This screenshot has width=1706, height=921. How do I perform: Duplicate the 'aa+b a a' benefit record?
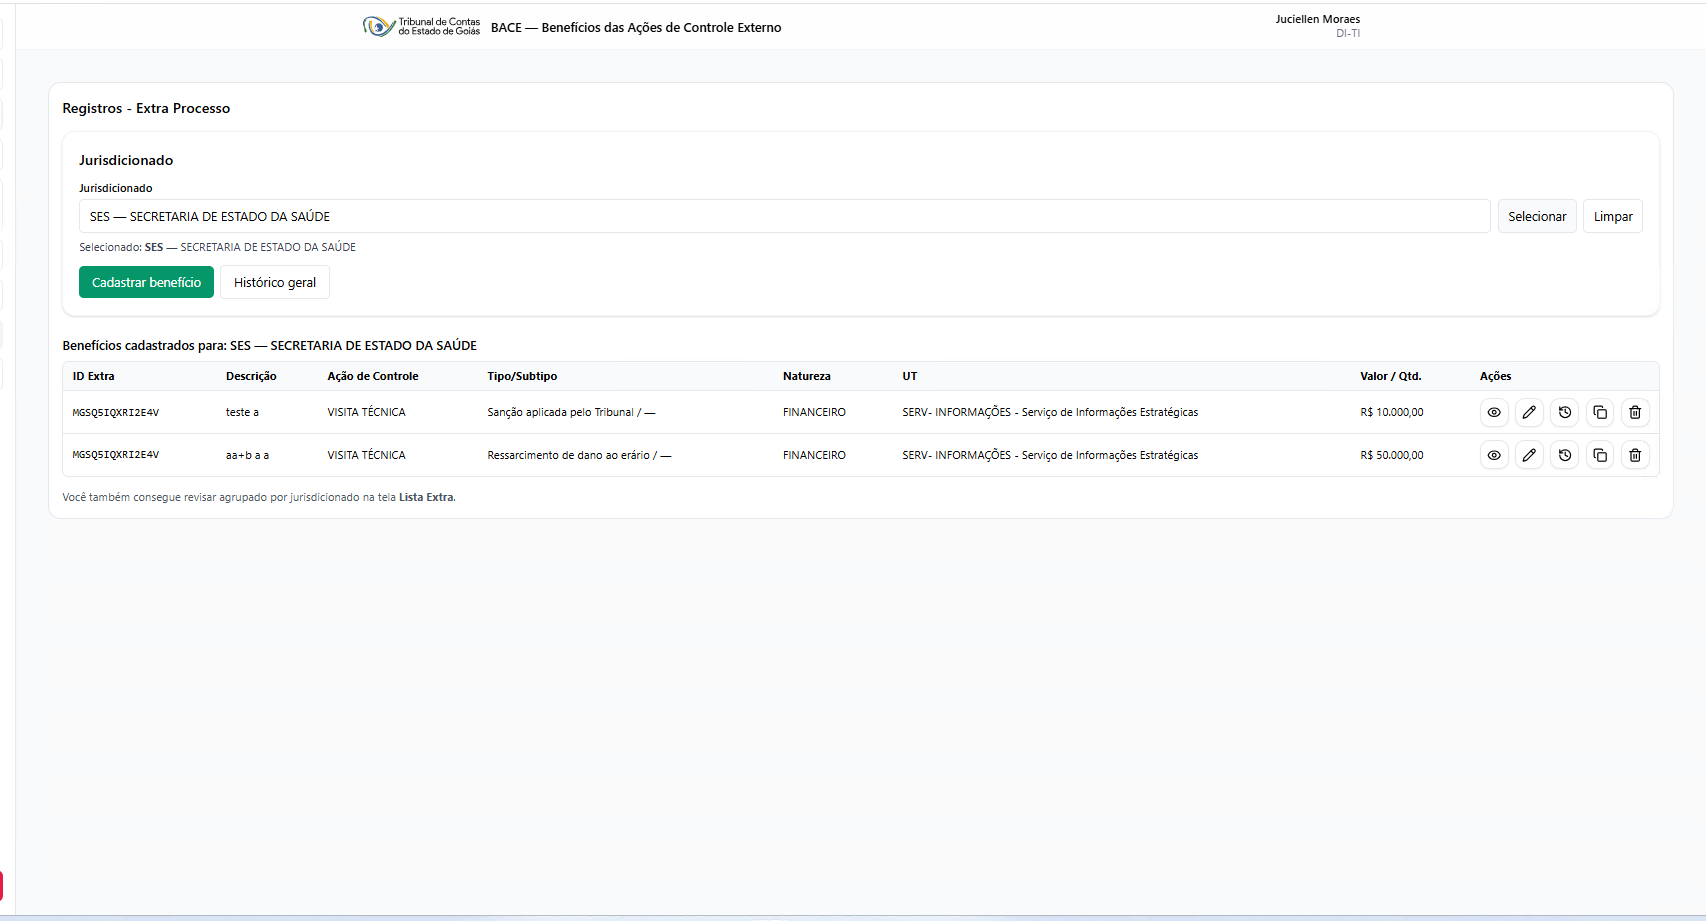click(x=1600, y=455)
